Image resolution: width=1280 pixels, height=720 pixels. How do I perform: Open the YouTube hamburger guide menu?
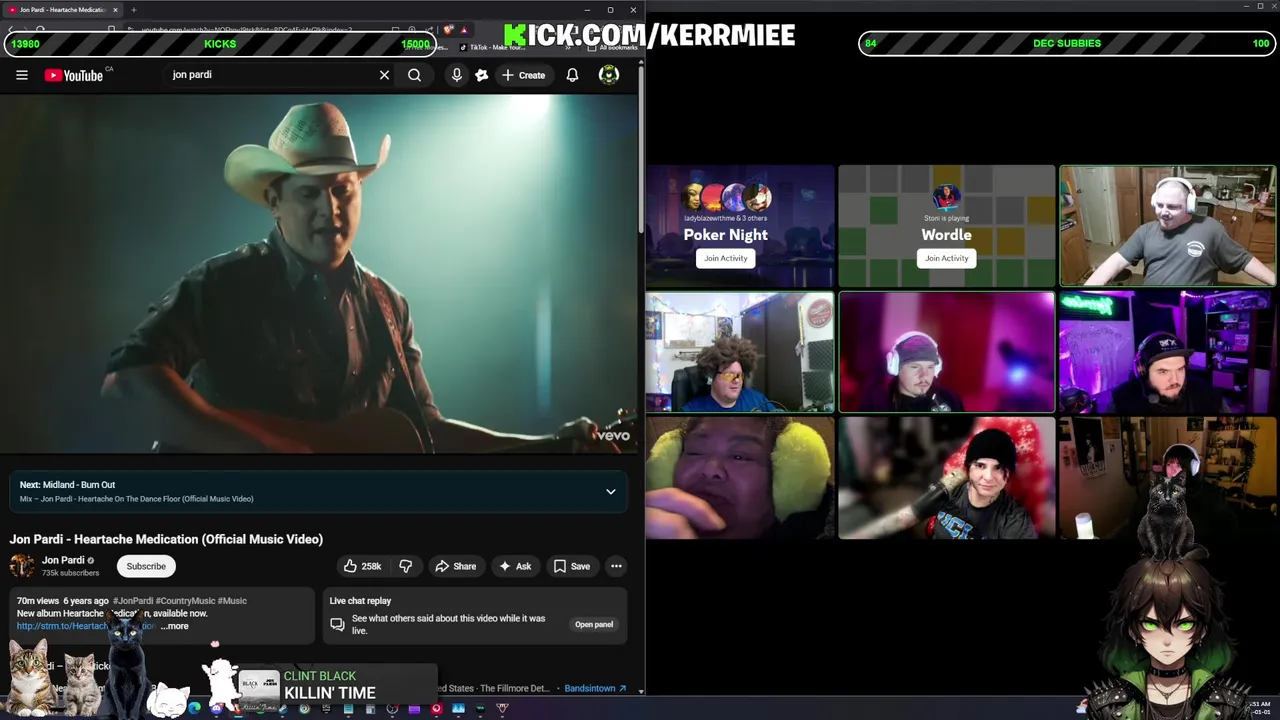click(x=22, y=75)
